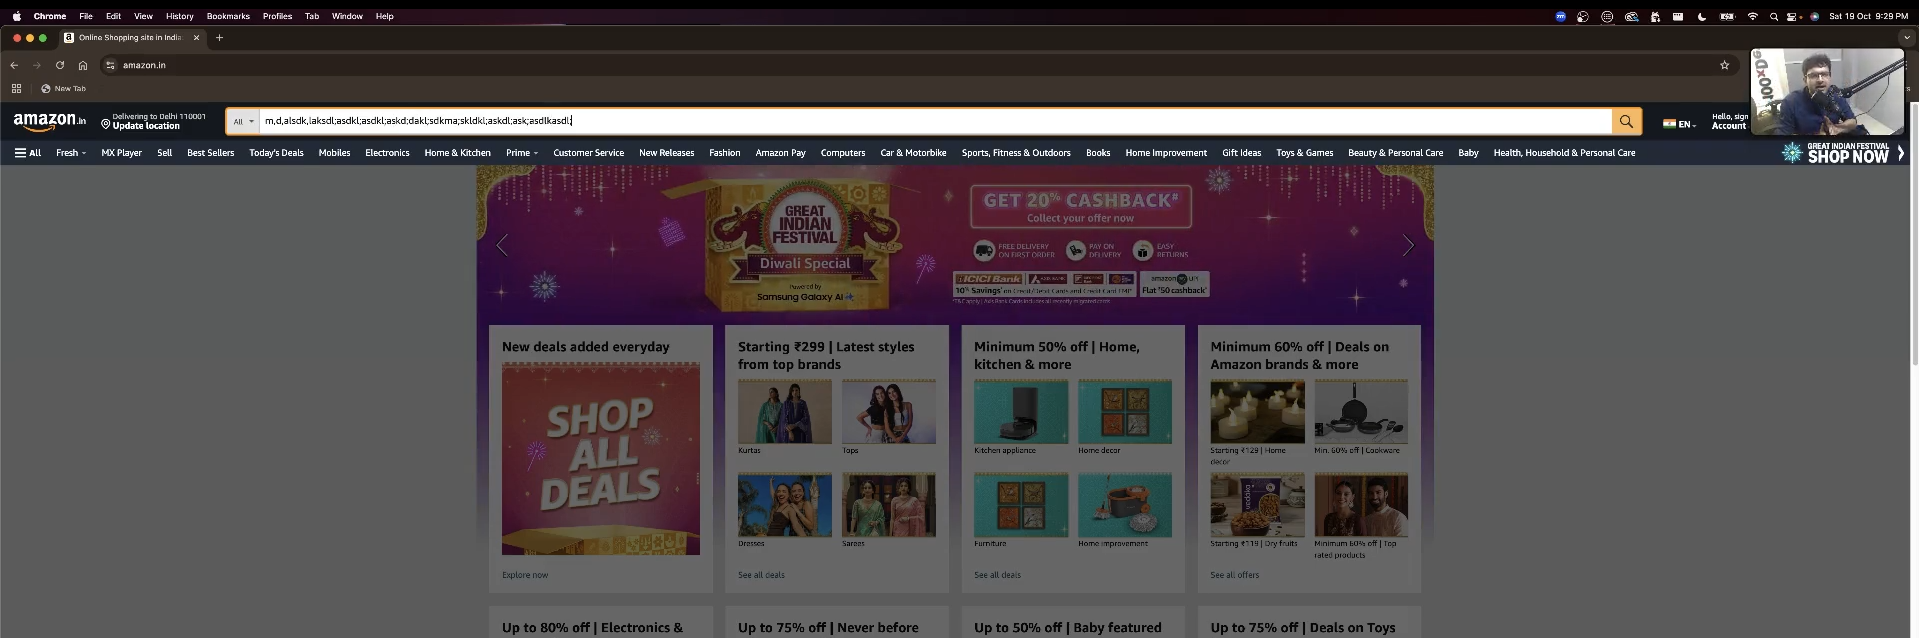Open New Tab bookmark in bookmarks bar

(63, 88)
